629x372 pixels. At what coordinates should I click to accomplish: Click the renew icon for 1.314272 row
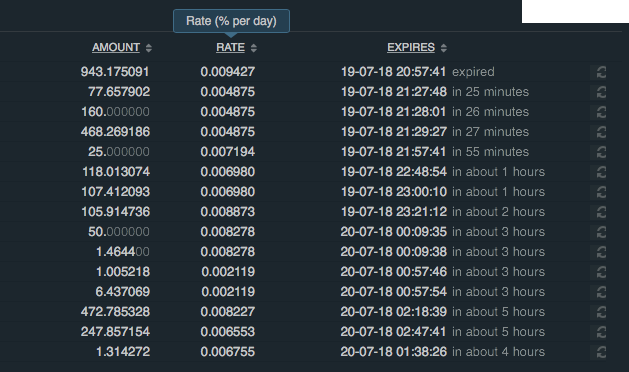pyautogui.click(x=601, y=352)
